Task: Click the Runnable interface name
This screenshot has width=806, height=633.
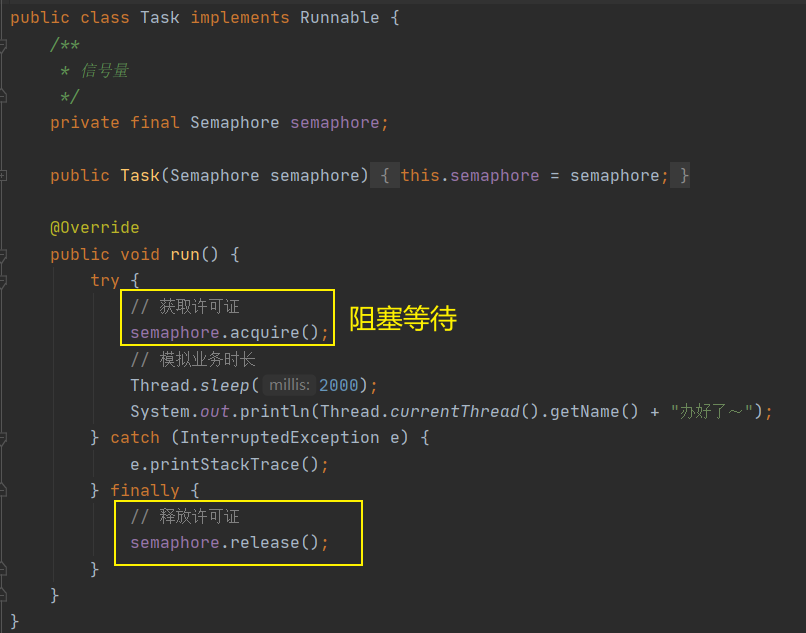Action: (x=339, y=18)
